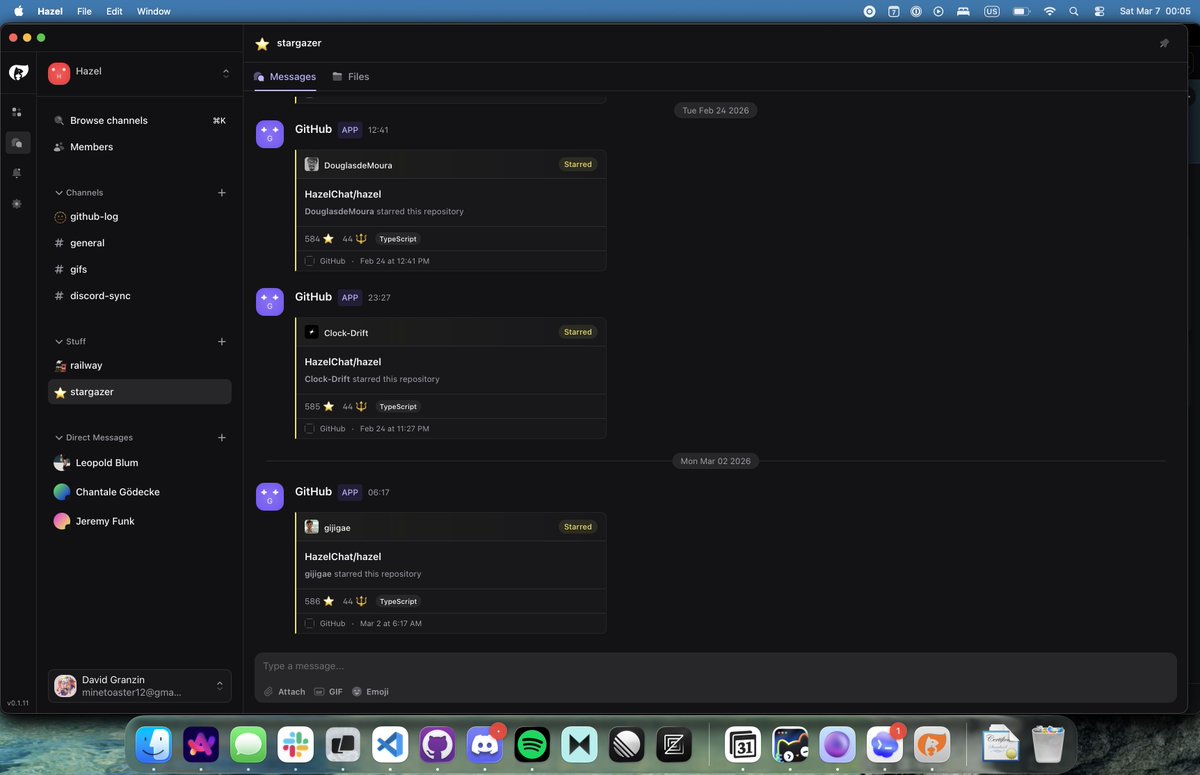Click the star icon beside stargazer header
The width and height of the screenshot is (1200, 775).
click(262, 44)
